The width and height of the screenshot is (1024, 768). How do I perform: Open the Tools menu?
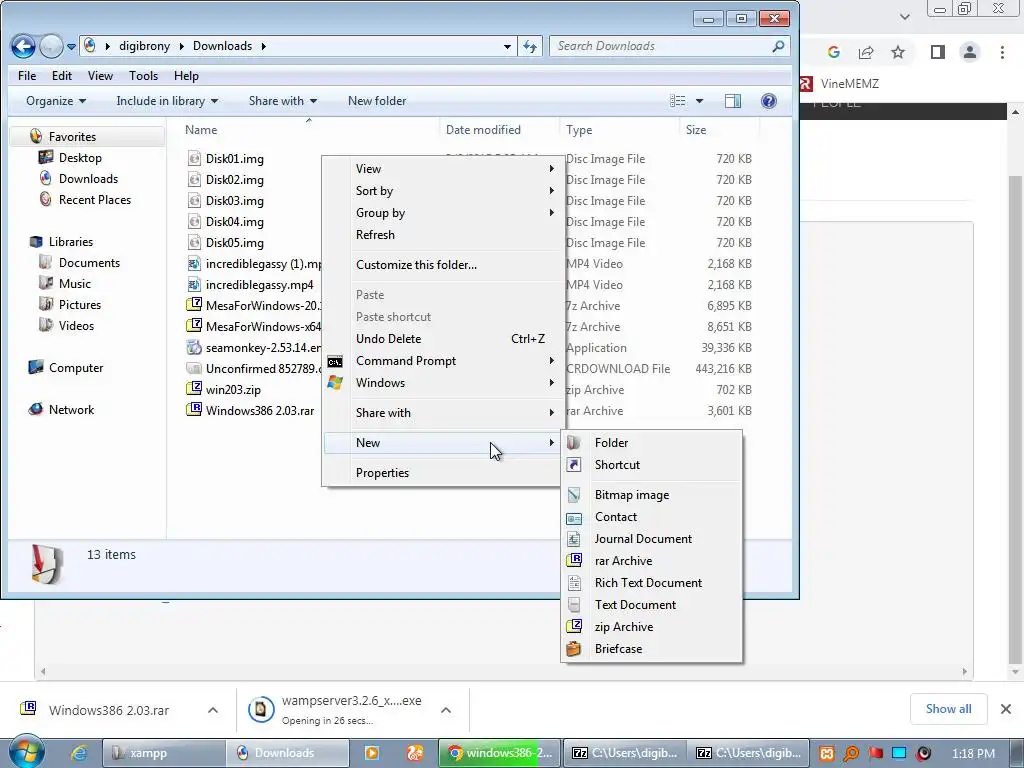[x=144, y=76]
